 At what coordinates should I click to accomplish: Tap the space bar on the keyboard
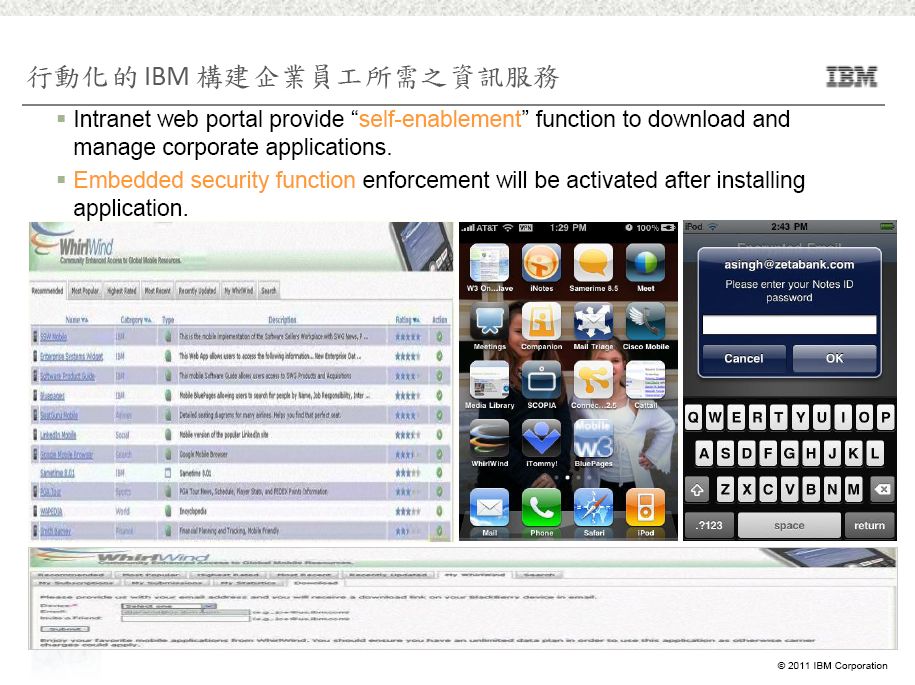tap(789, 525)
